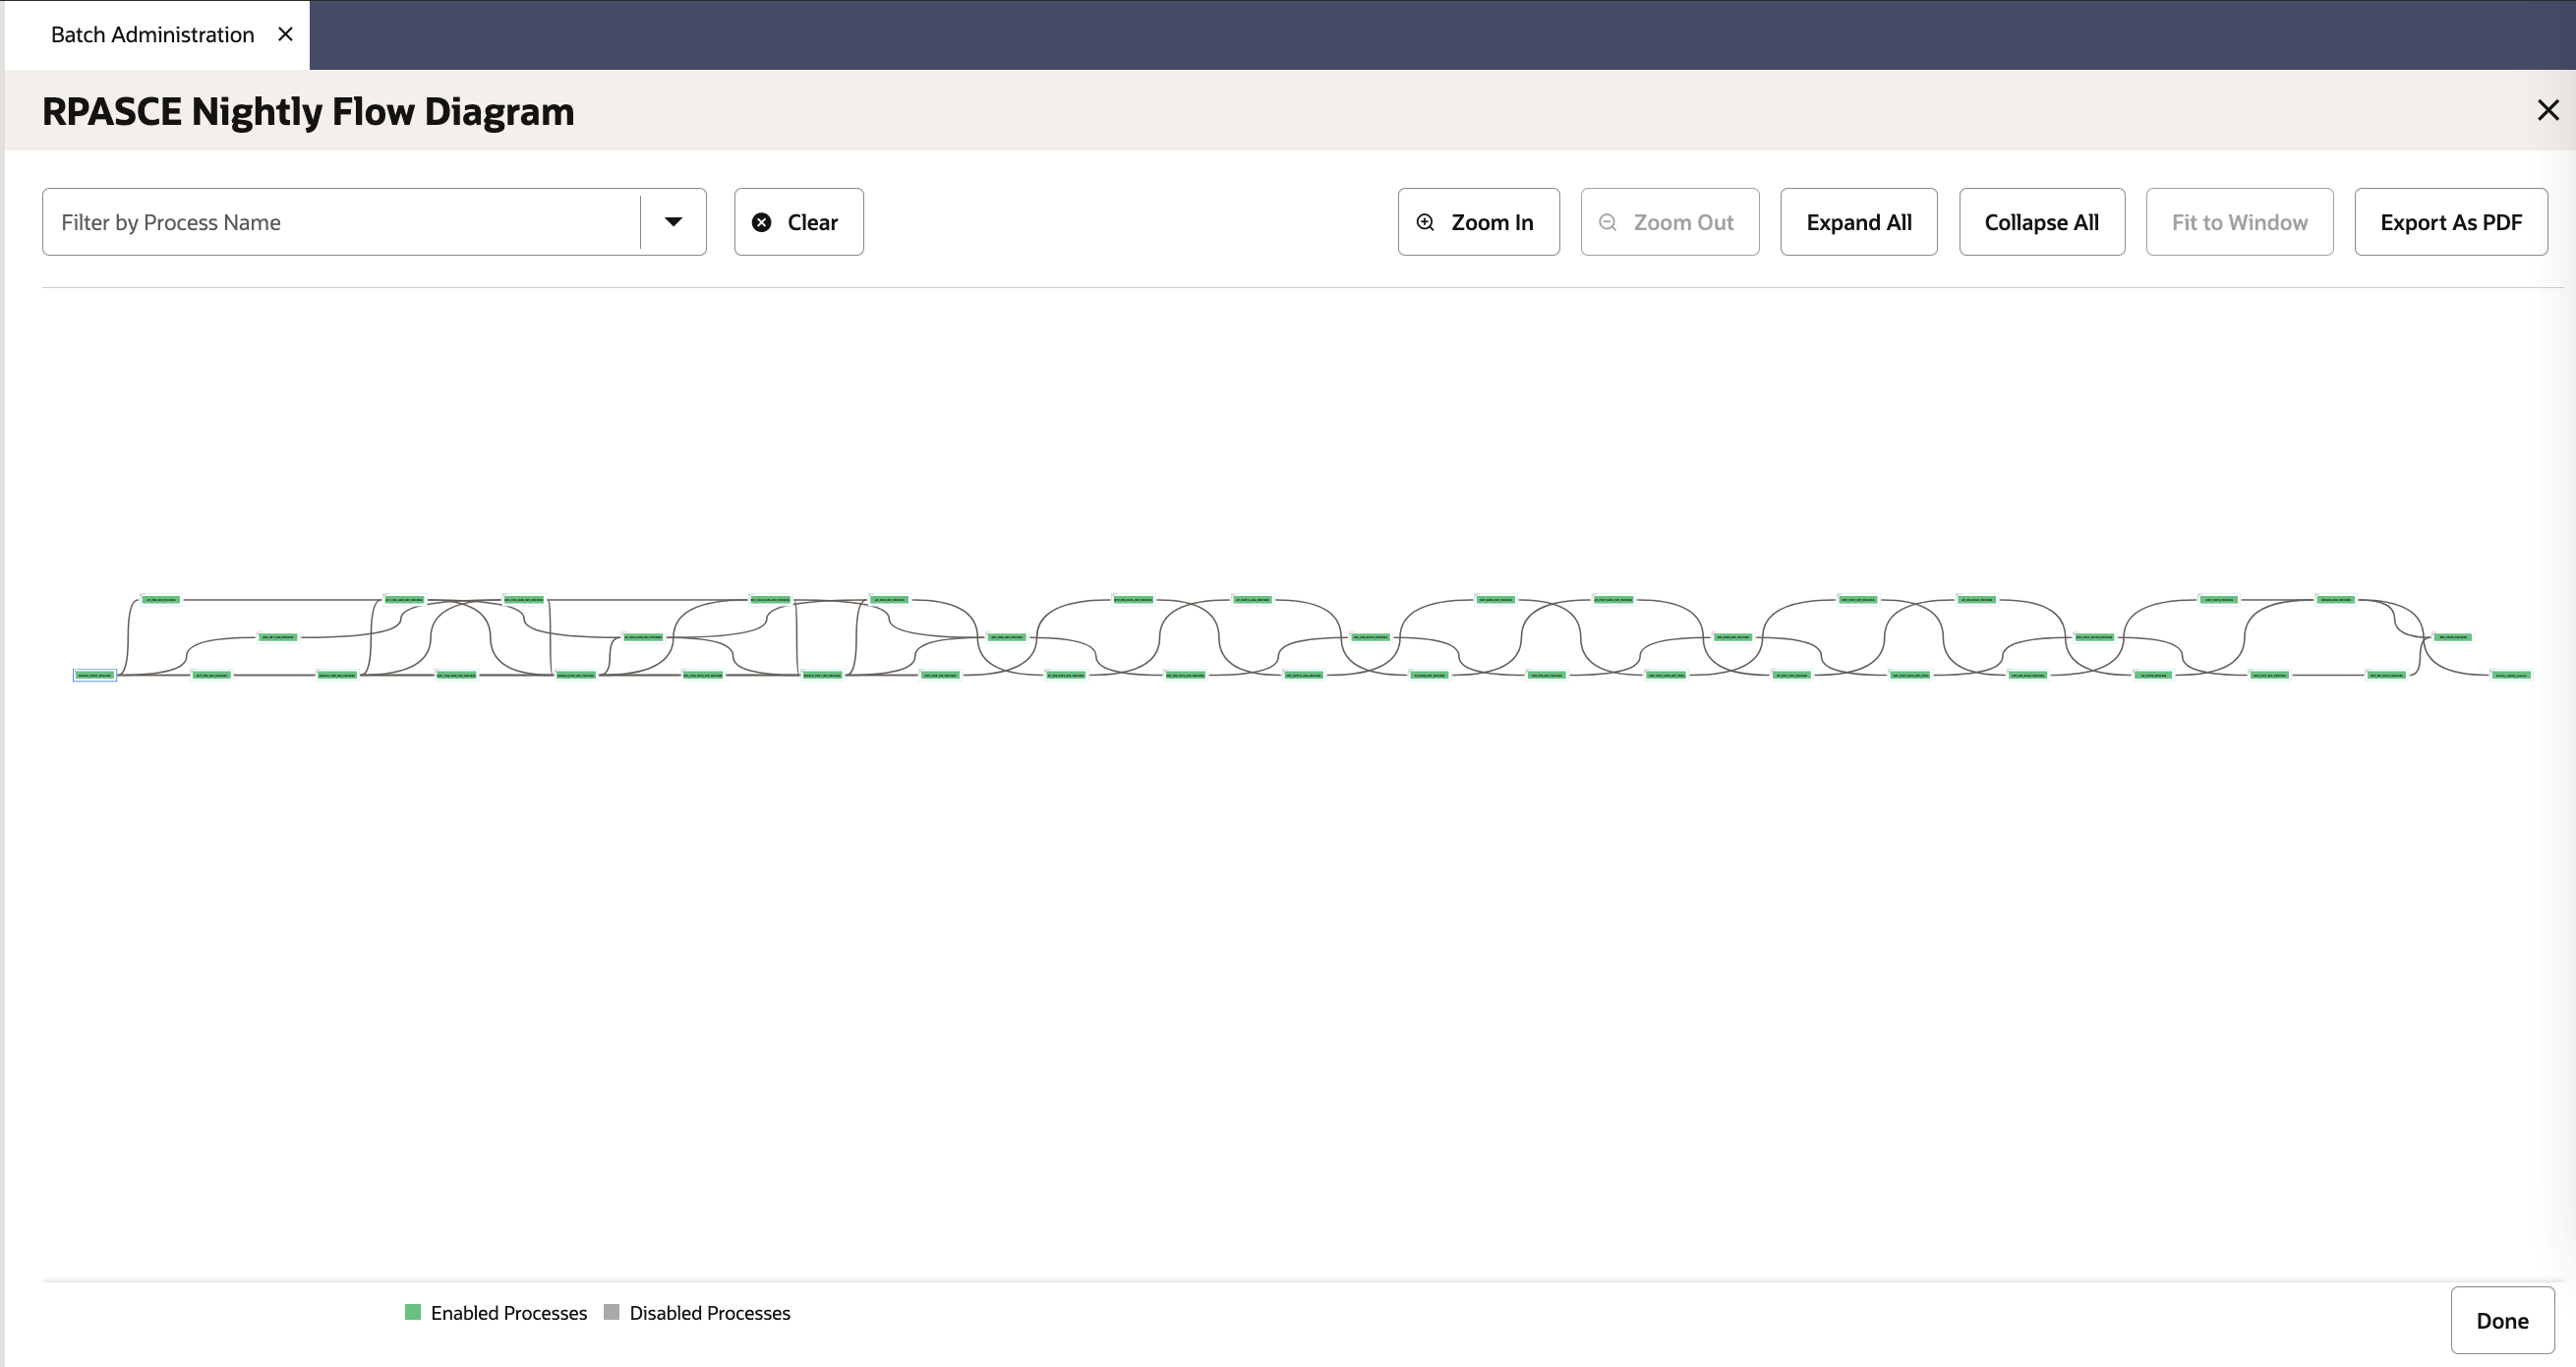Export the diagram as PDF
This screenshot has width=2576, height=1367.
point(2450,222)
